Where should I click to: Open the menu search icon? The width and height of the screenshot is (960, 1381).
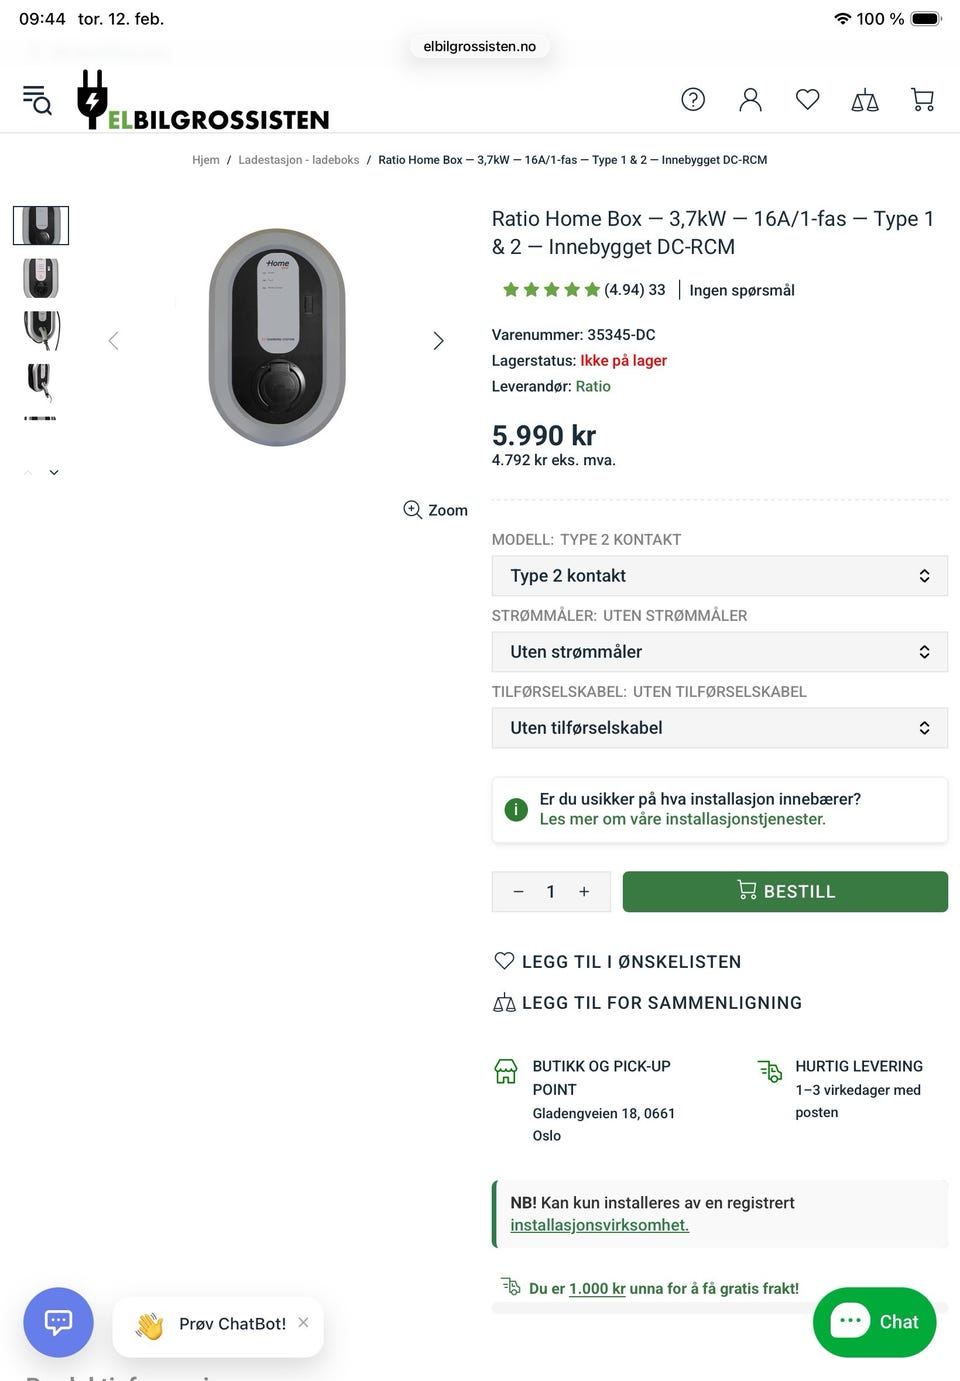pyautogui.click(x=37, y=100)
